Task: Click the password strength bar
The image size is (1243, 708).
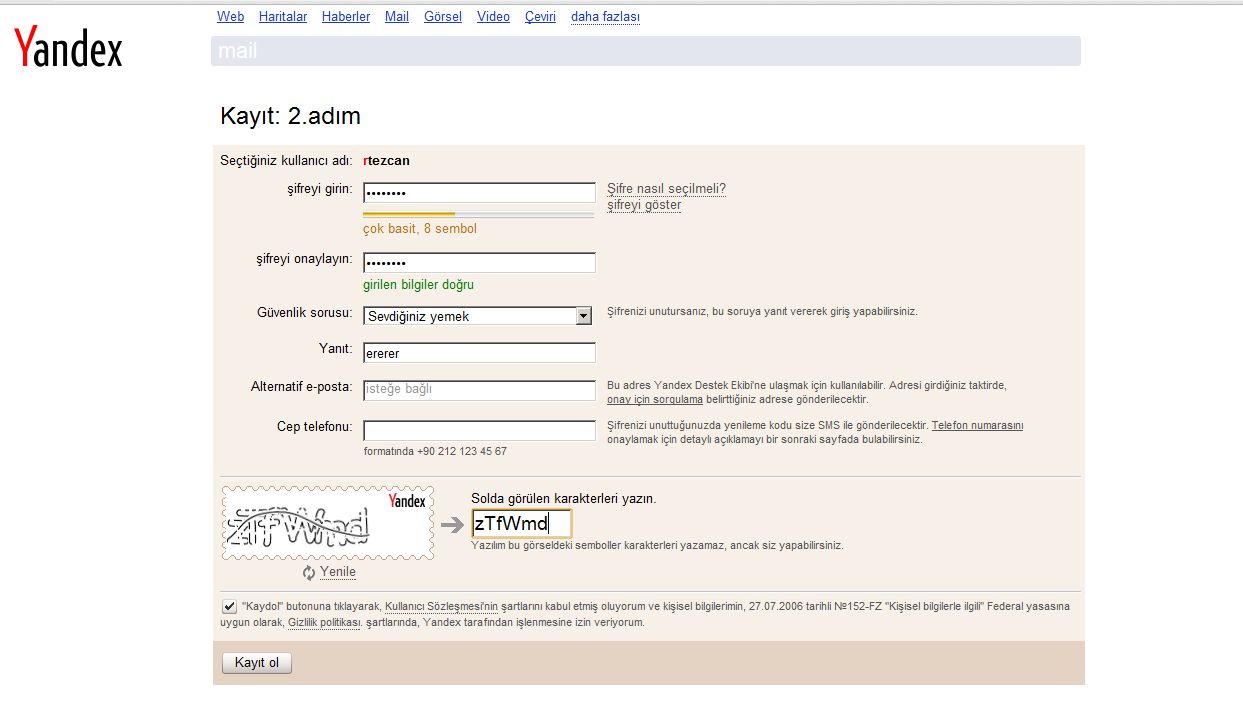Action: pyautogui.click(x=478, y=214)
